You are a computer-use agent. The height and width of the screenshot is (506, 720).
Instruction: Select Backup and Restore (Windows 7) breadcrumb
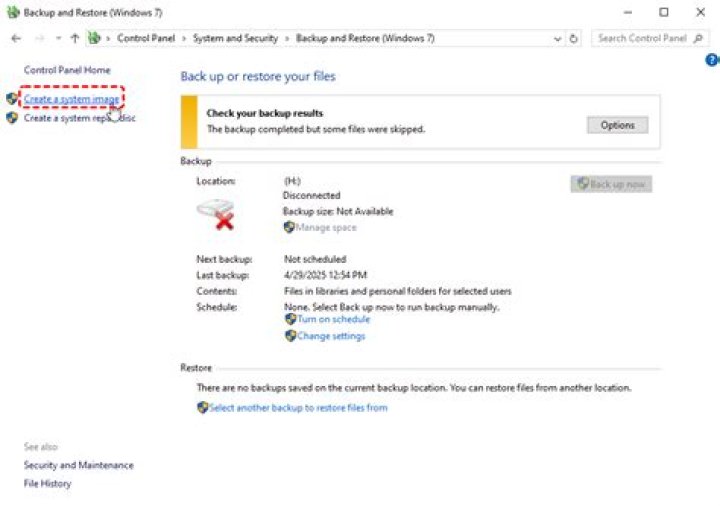365,39
